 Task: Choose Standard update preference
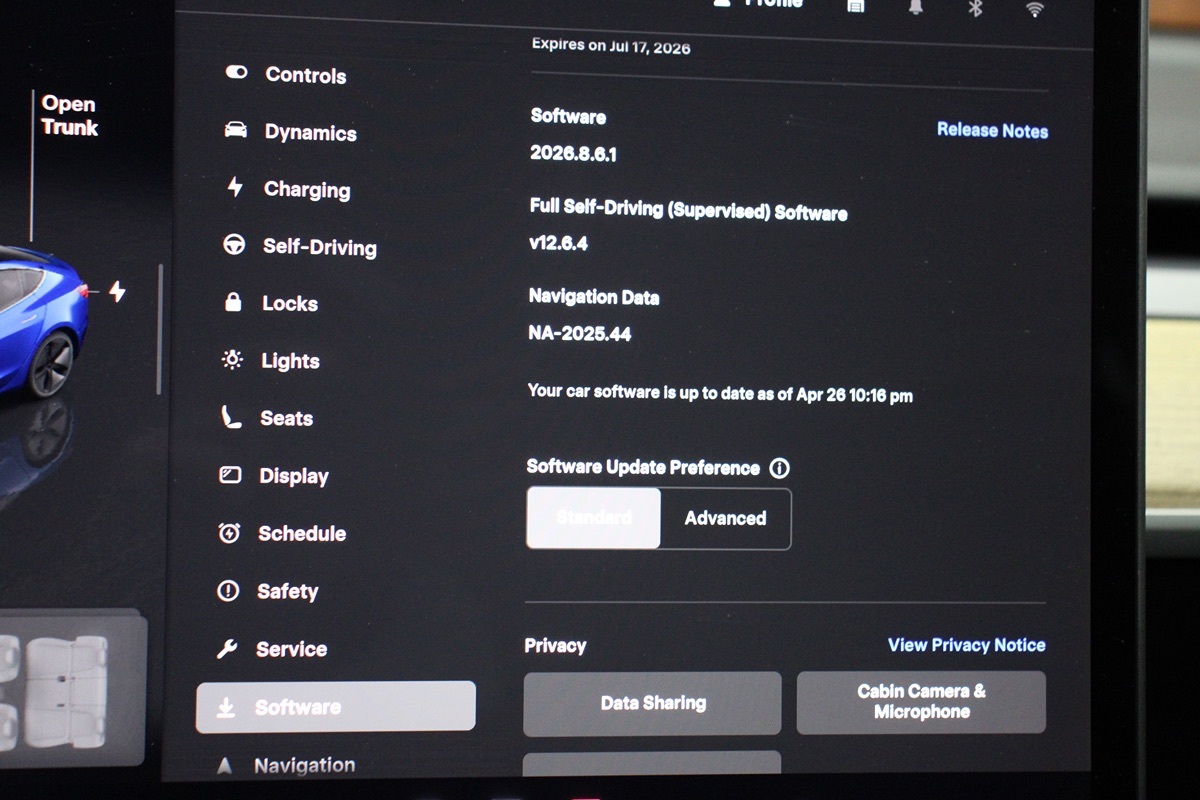594,518
